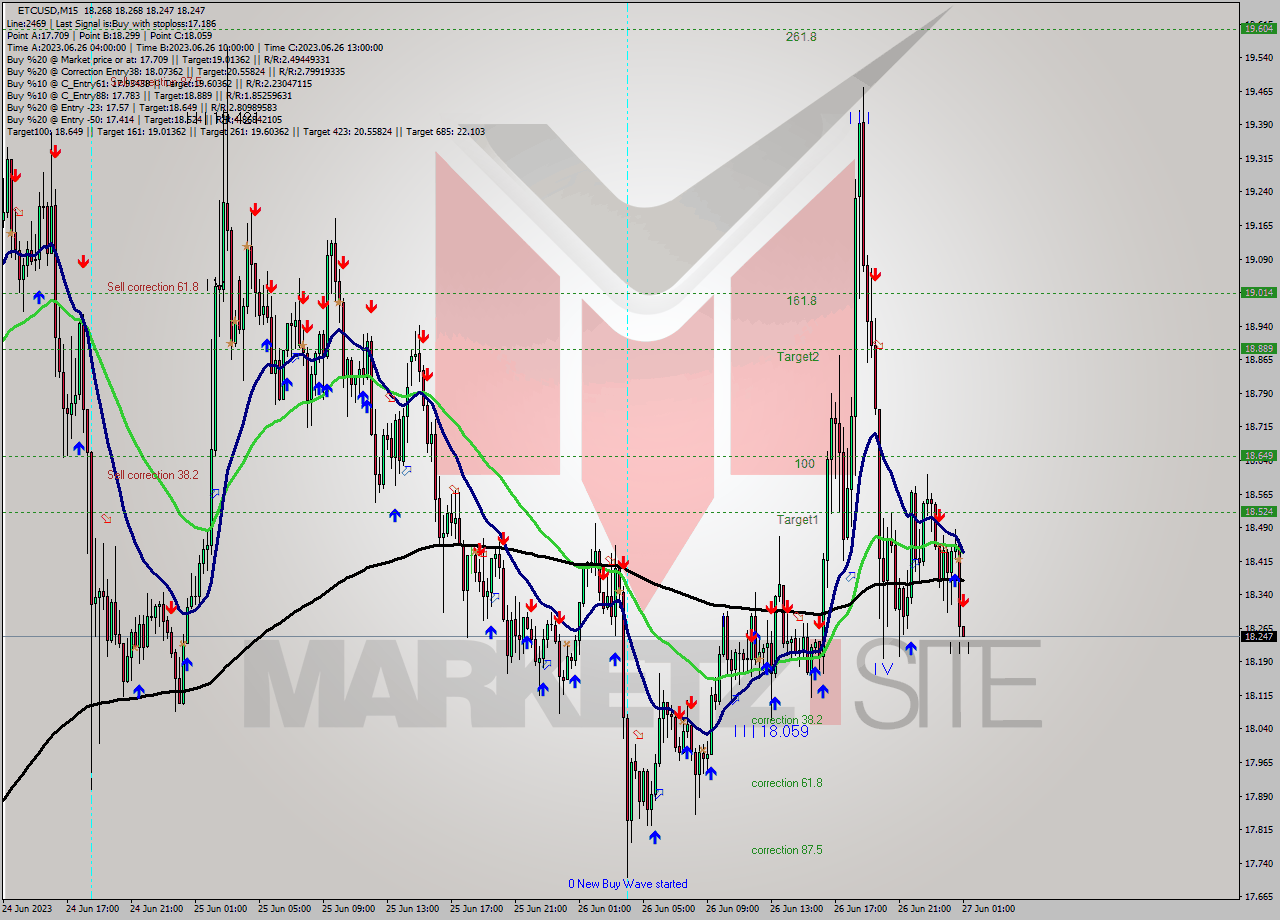Click the 'Target100: 18.649' targets line
This screenshot has height=920, width=1280.
[x=246, y=131]
